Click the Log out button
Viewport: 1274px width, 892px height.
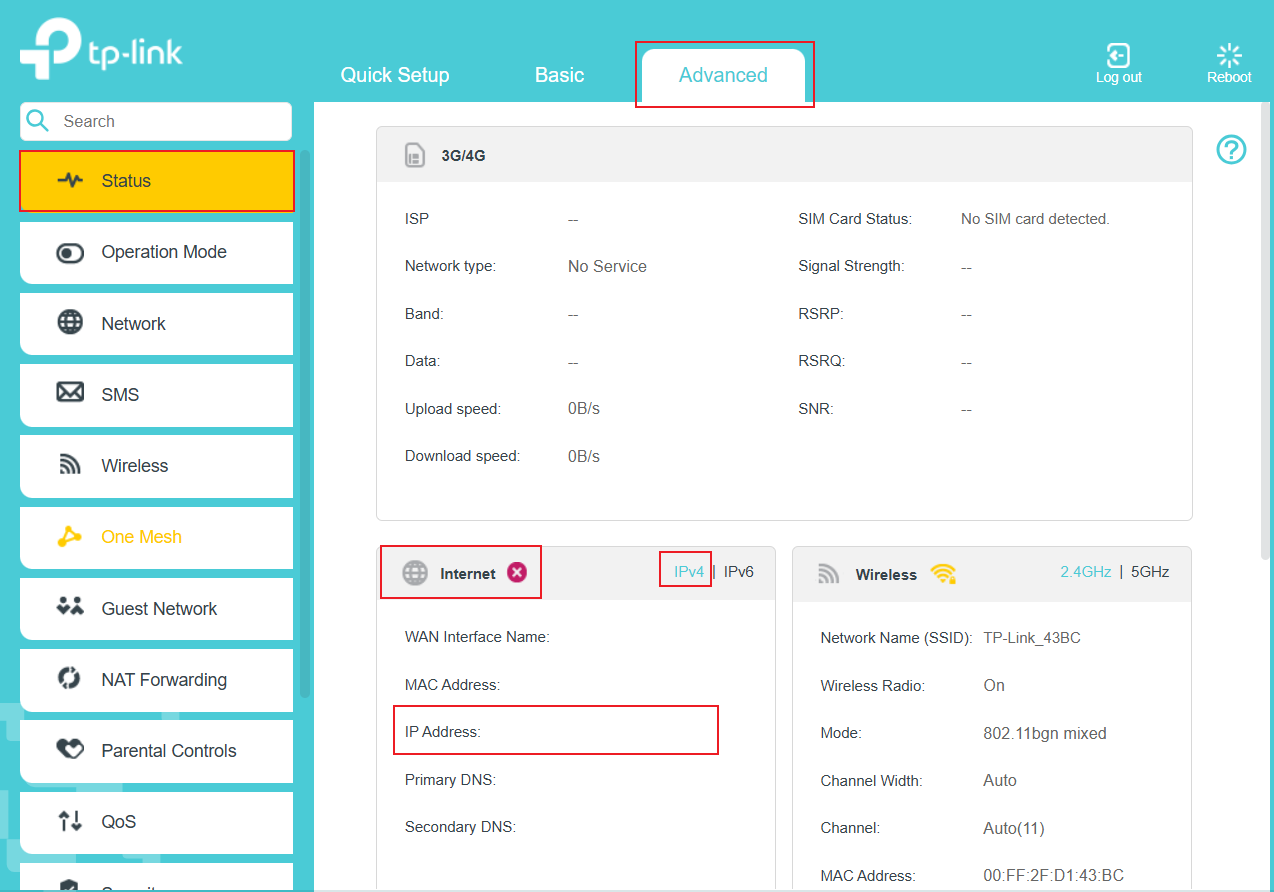tap(1118, 62)
